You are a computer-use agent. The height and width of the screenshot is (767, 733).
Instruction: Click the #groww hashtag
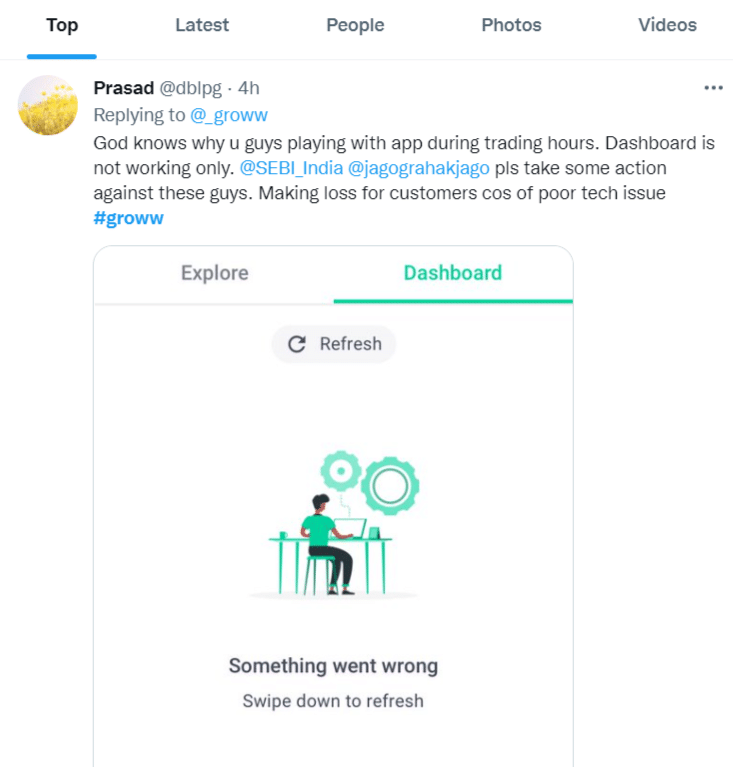point(128,218)
